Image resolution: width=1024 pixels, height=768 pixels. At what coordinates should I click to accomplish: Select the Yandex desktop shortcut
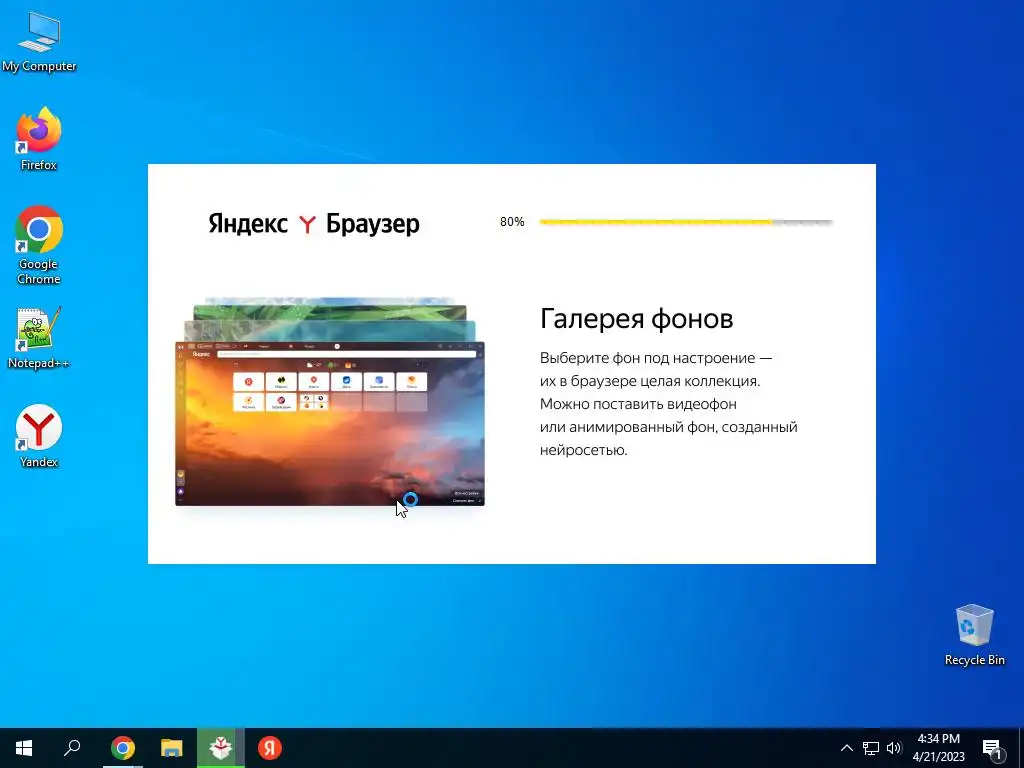(x=39, y=436)
